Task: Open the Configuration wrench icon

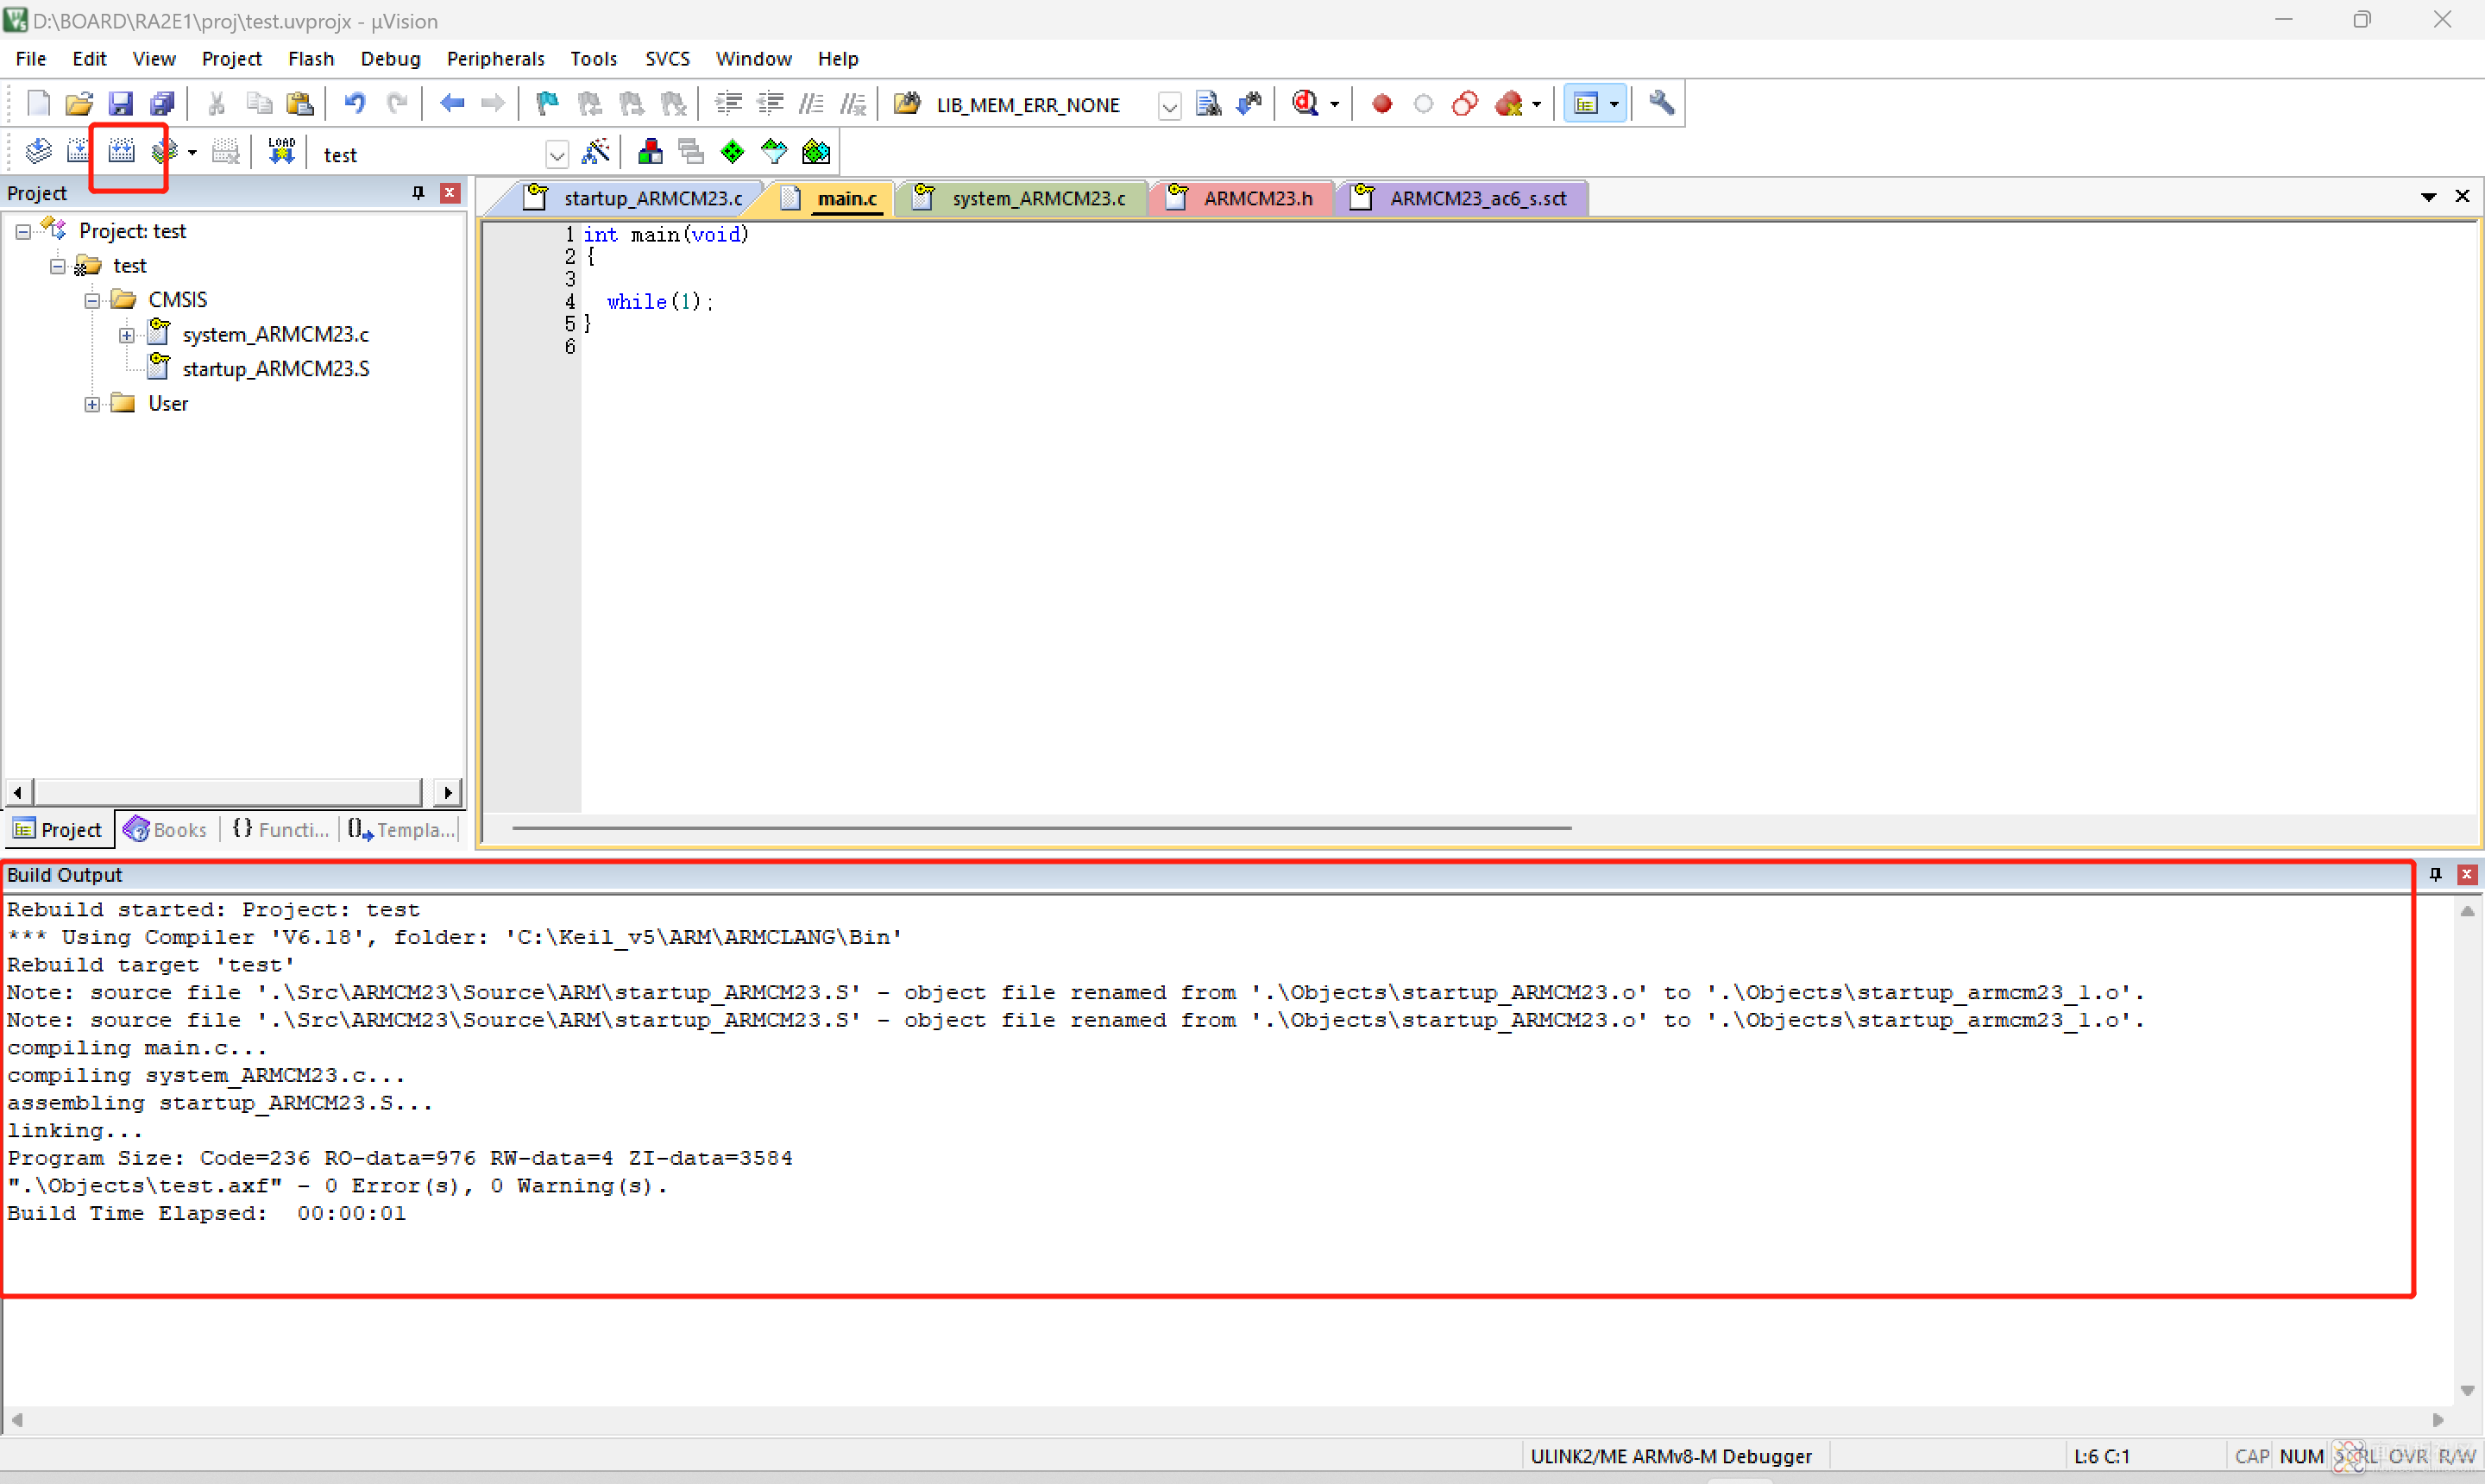Action: point(1661,104)
